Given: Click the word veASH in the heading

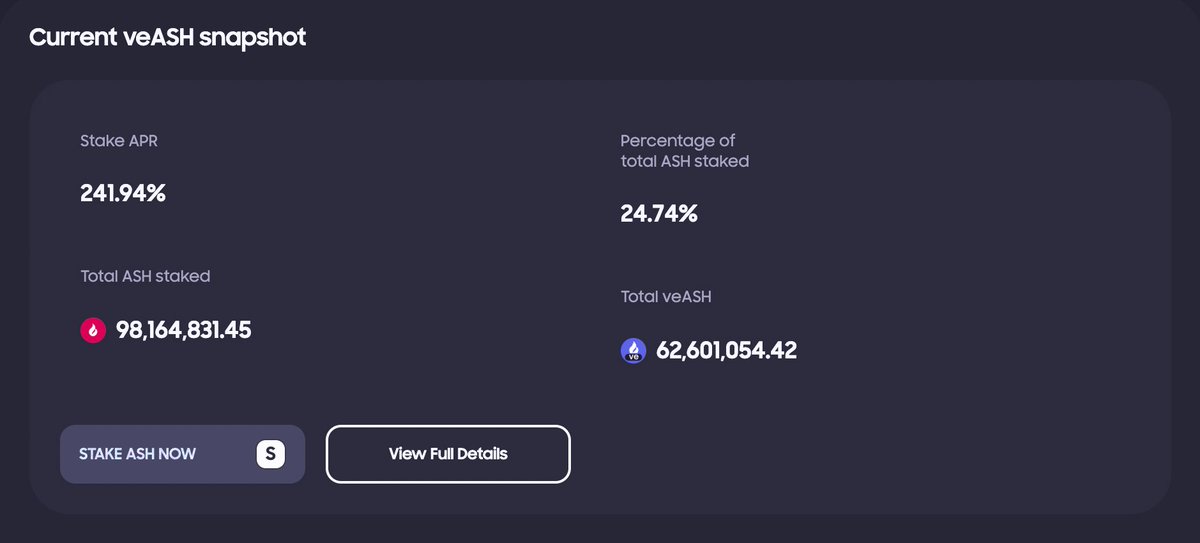Looking at the screenshot, I should coord(150,37).
